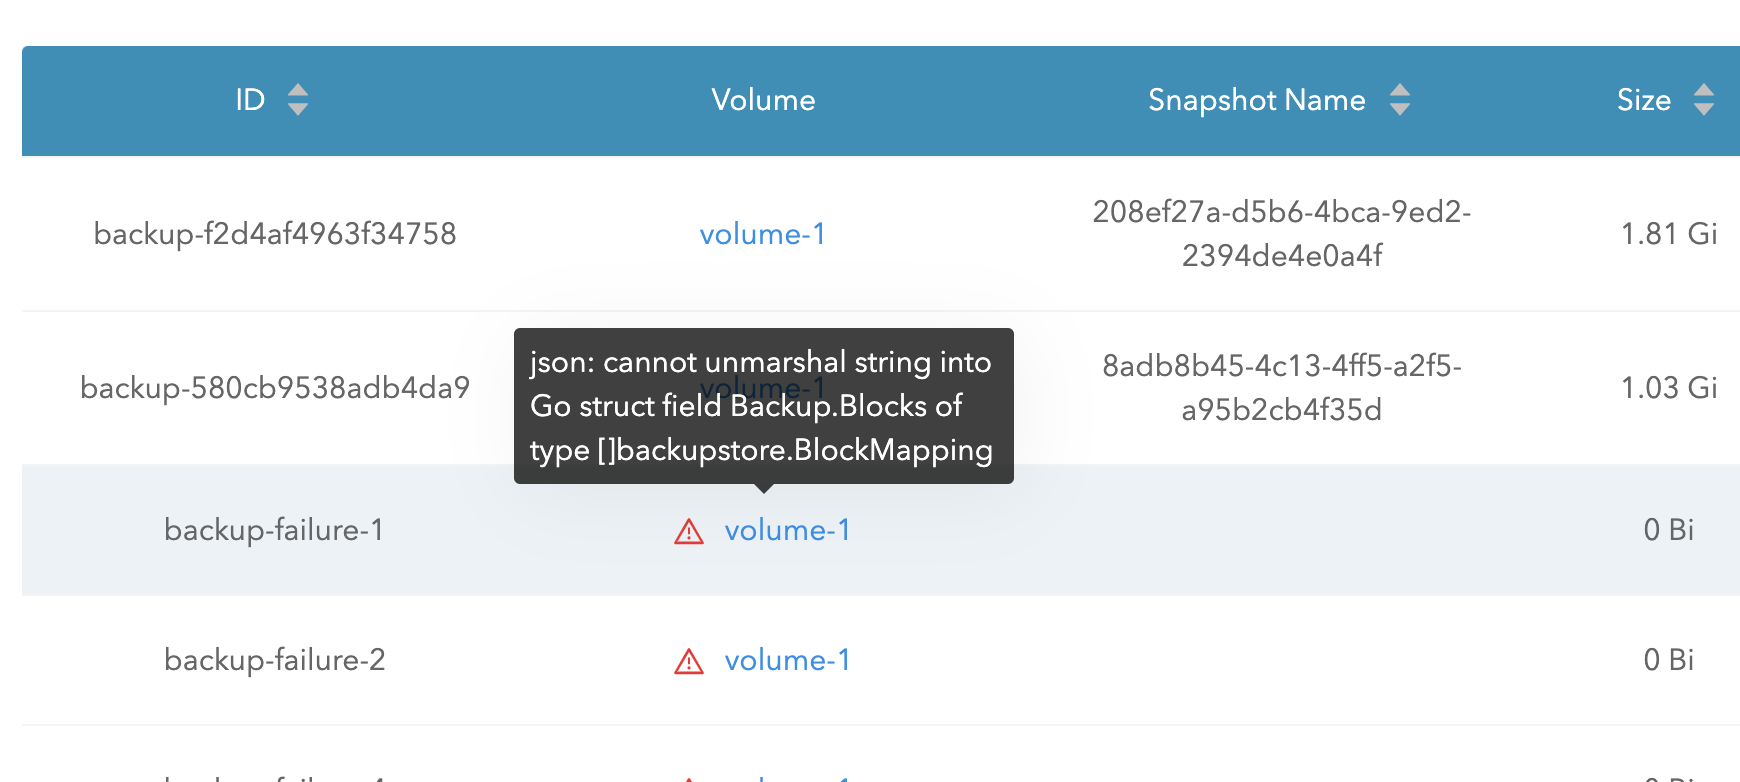
Task: Open volume-1 link on backup-f2d4af4963f34758 row
Action: [762, 233]
